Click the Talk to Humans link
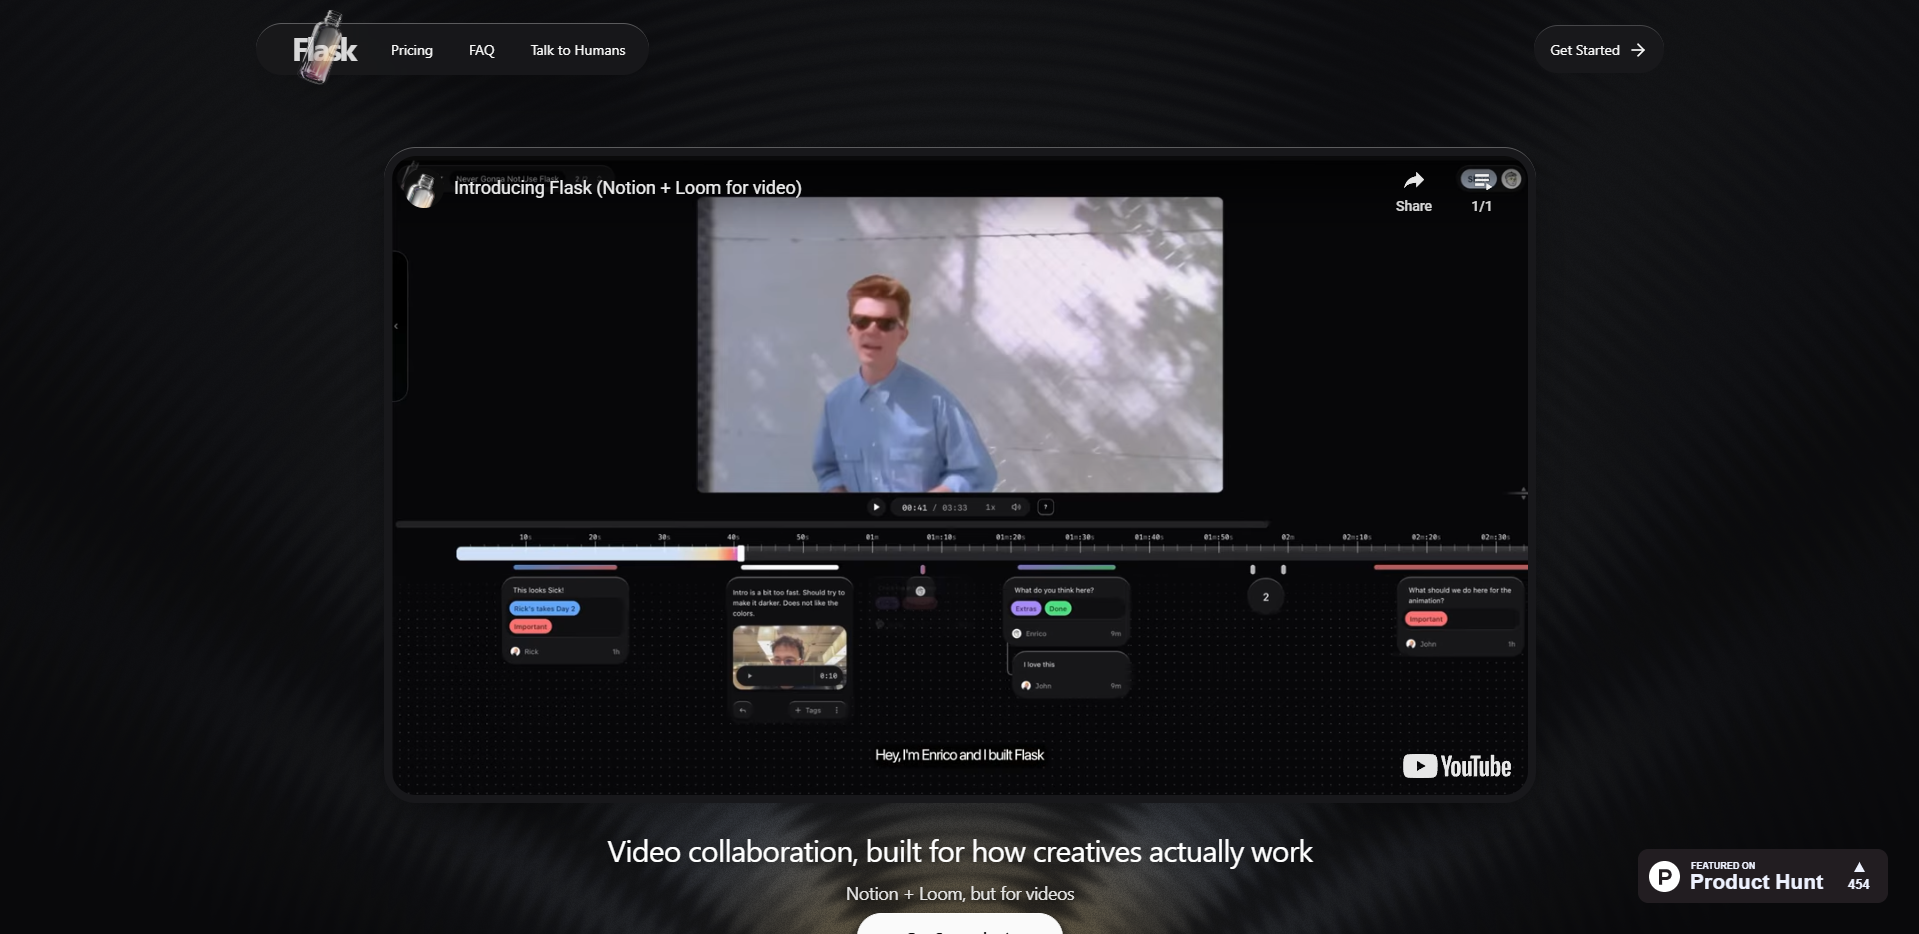The height and width of the screenshot is (934, 1919). (x=578, y=50)
